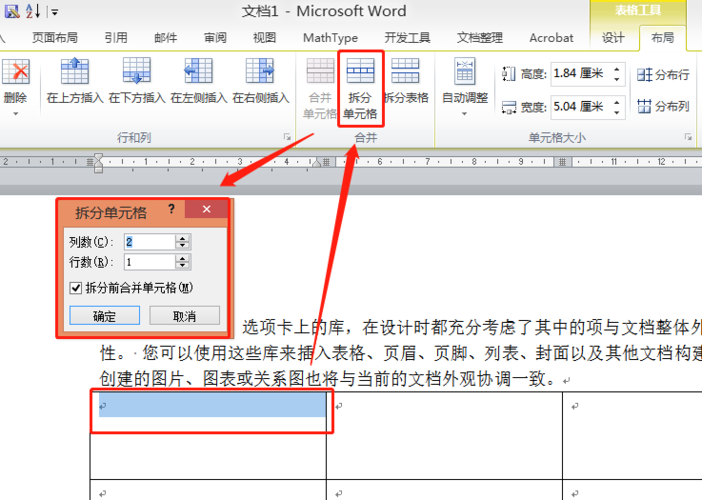Increase width with up spinner arrow
702x500 pixels.
617,102
